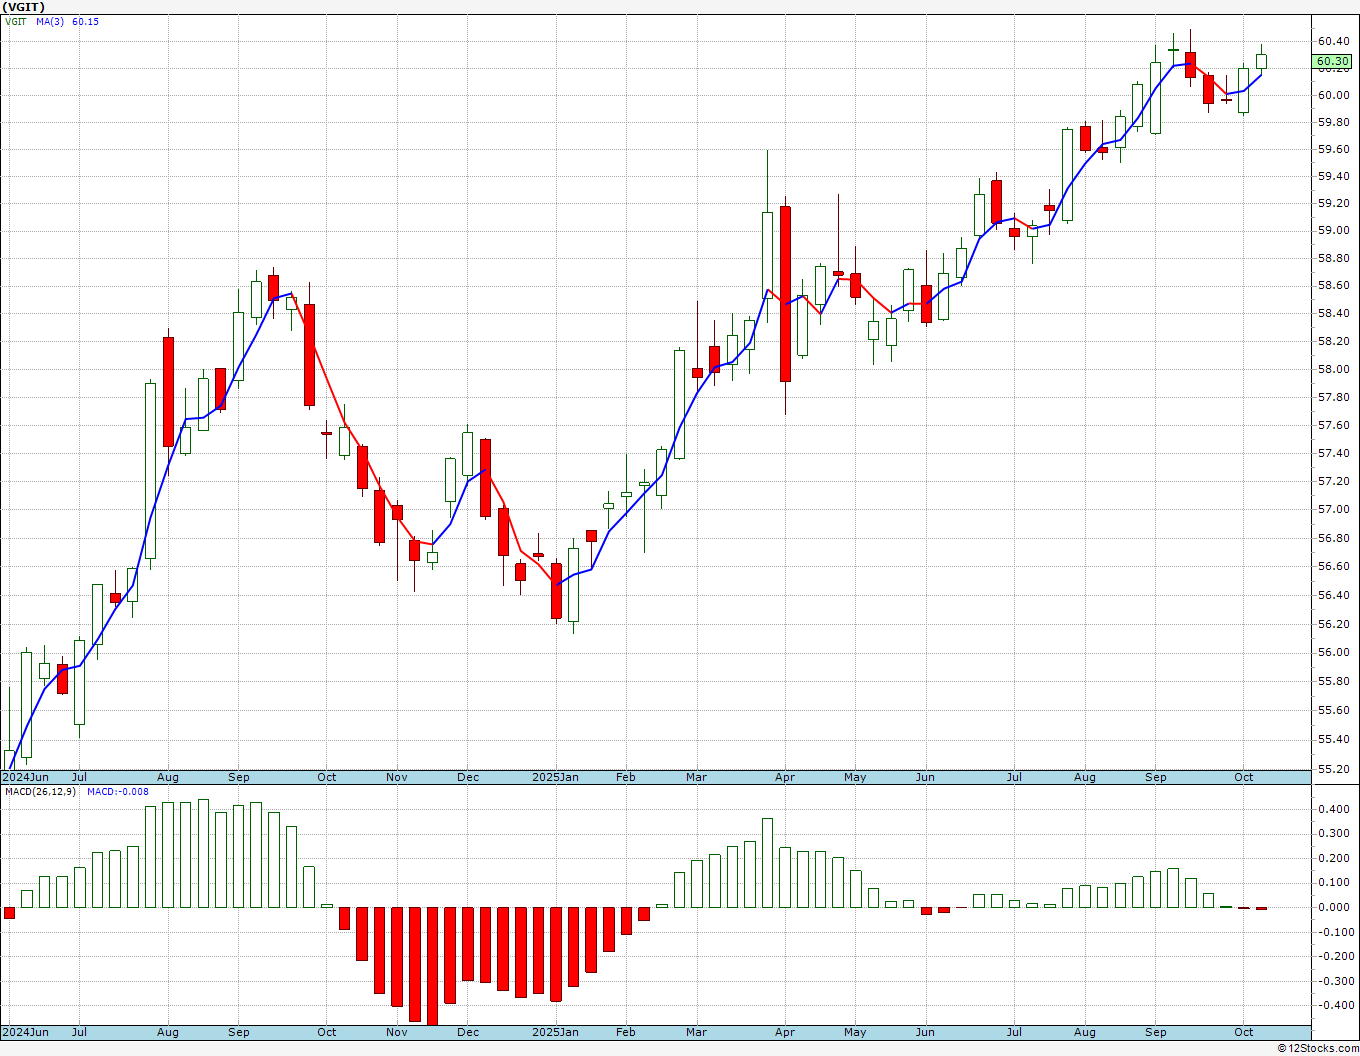Select the positive 0.100 MACD axis label
Image resolution: width=1360 pixels, height=1056 pixels.
[x=1333, y=883]
